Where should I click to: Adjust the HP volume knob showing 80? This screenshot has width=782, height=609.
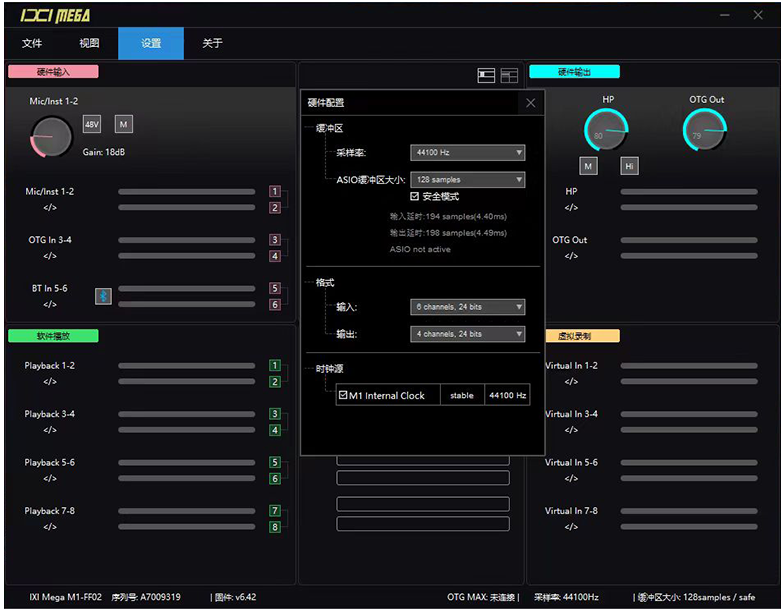click(x=606, y=130)
